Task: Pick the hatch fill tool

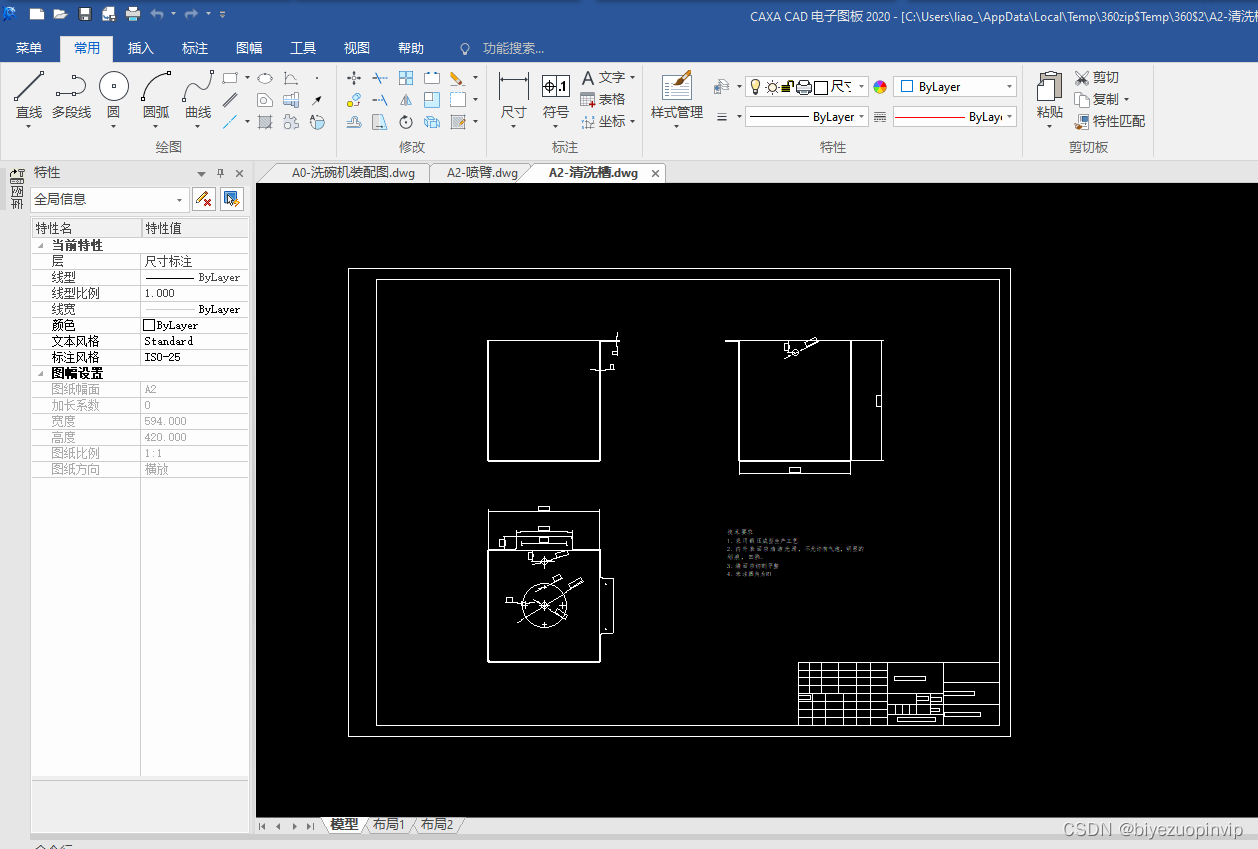Action: pos(265,122)
